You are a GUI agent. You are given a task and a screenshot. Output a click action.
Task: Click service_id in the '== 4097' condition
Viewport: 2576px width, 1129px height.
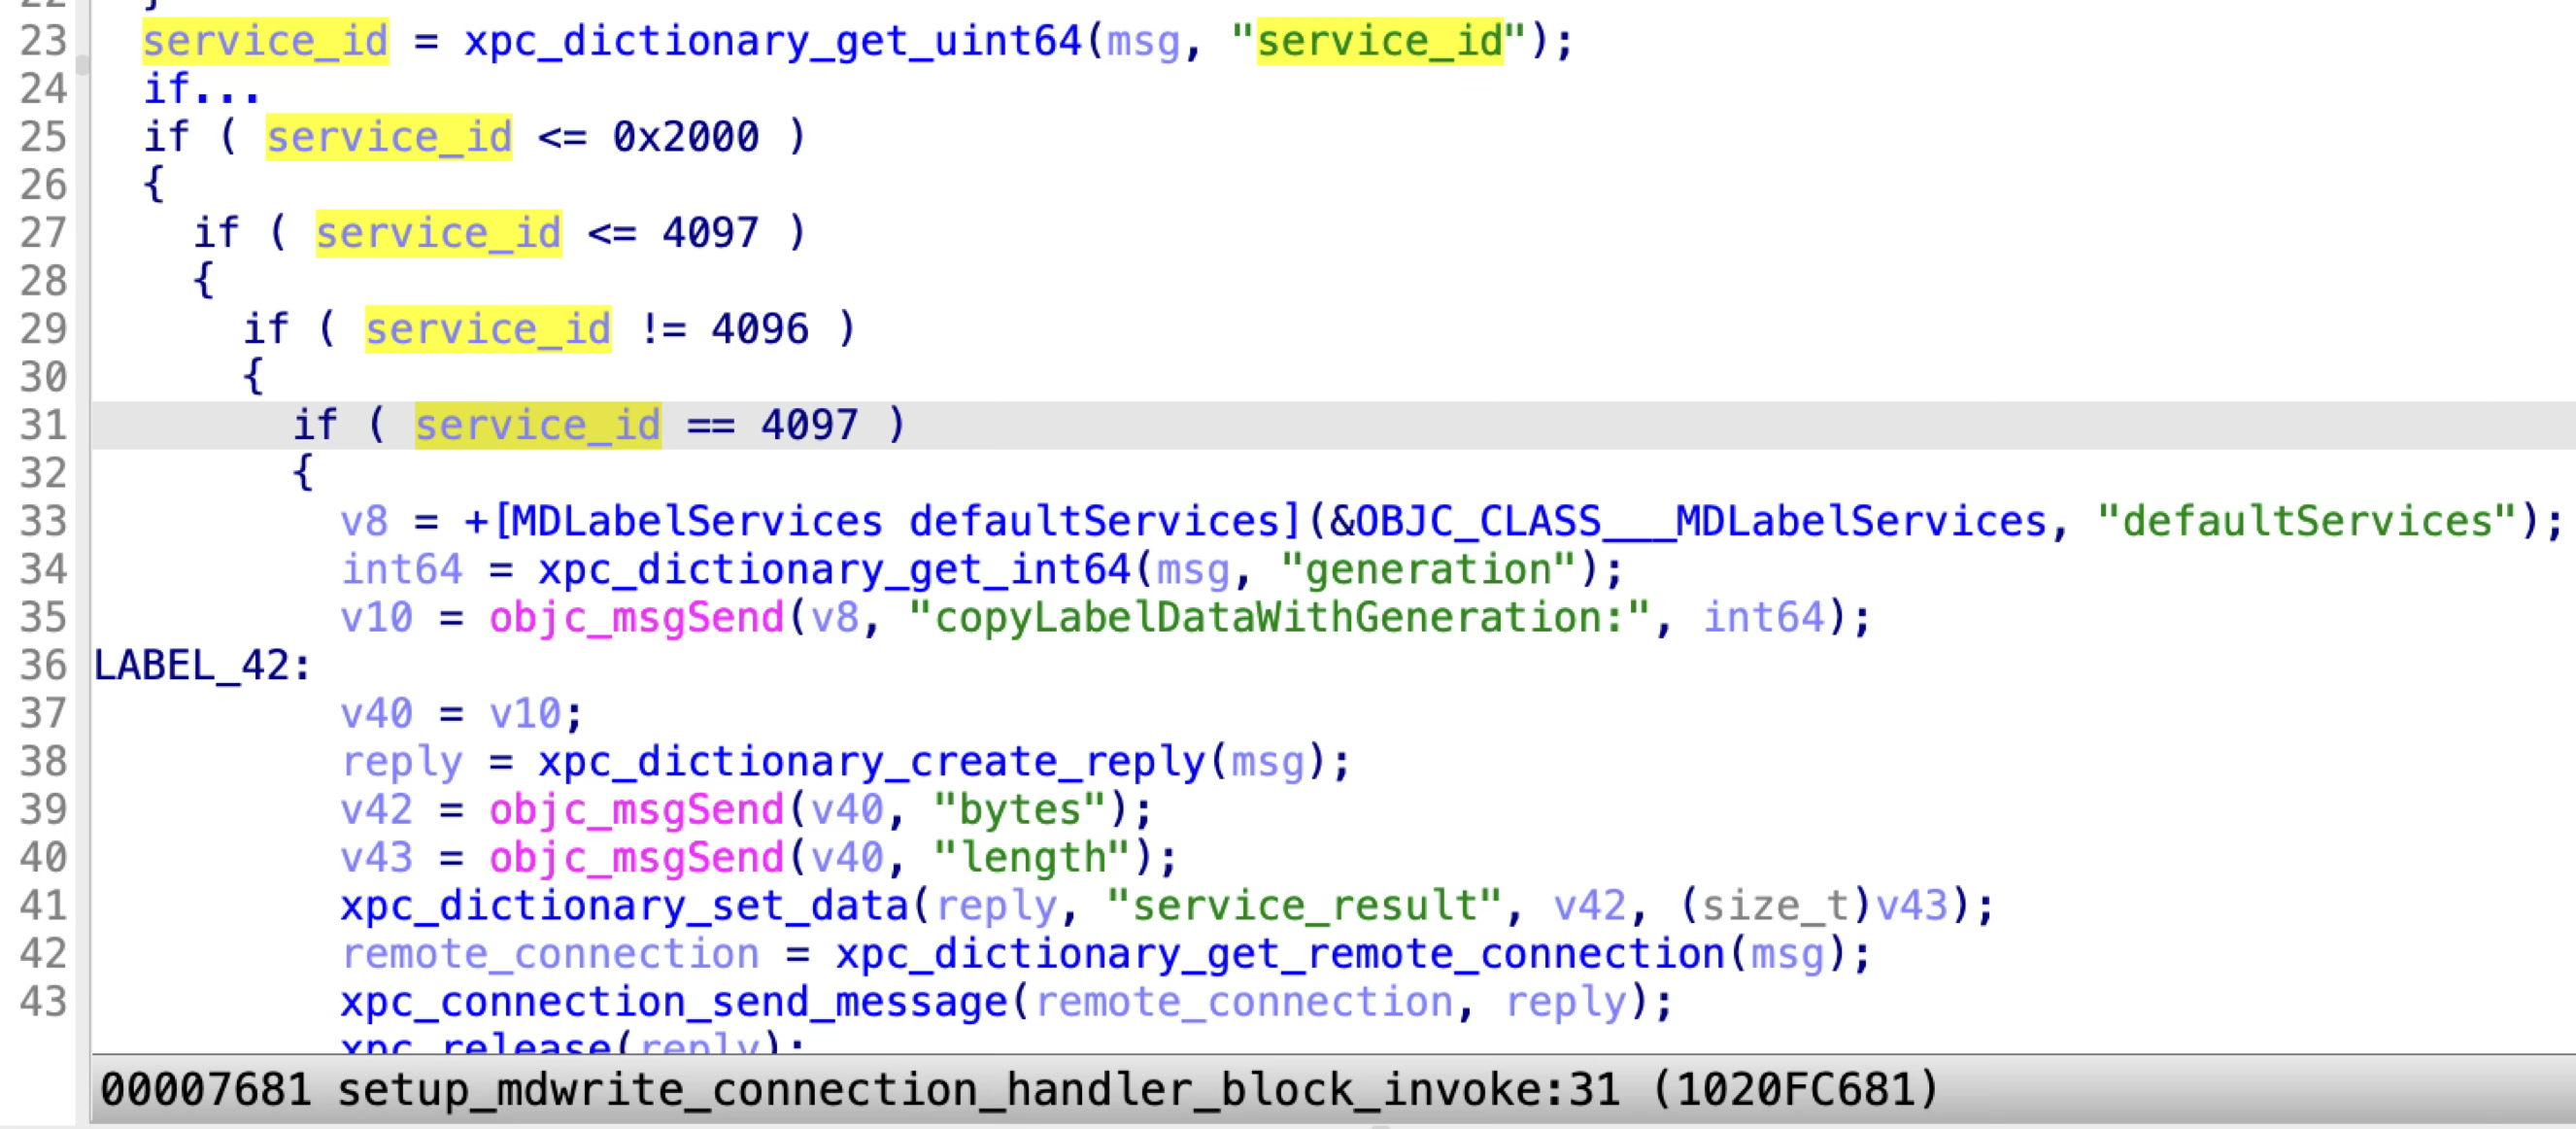point(538,425)
